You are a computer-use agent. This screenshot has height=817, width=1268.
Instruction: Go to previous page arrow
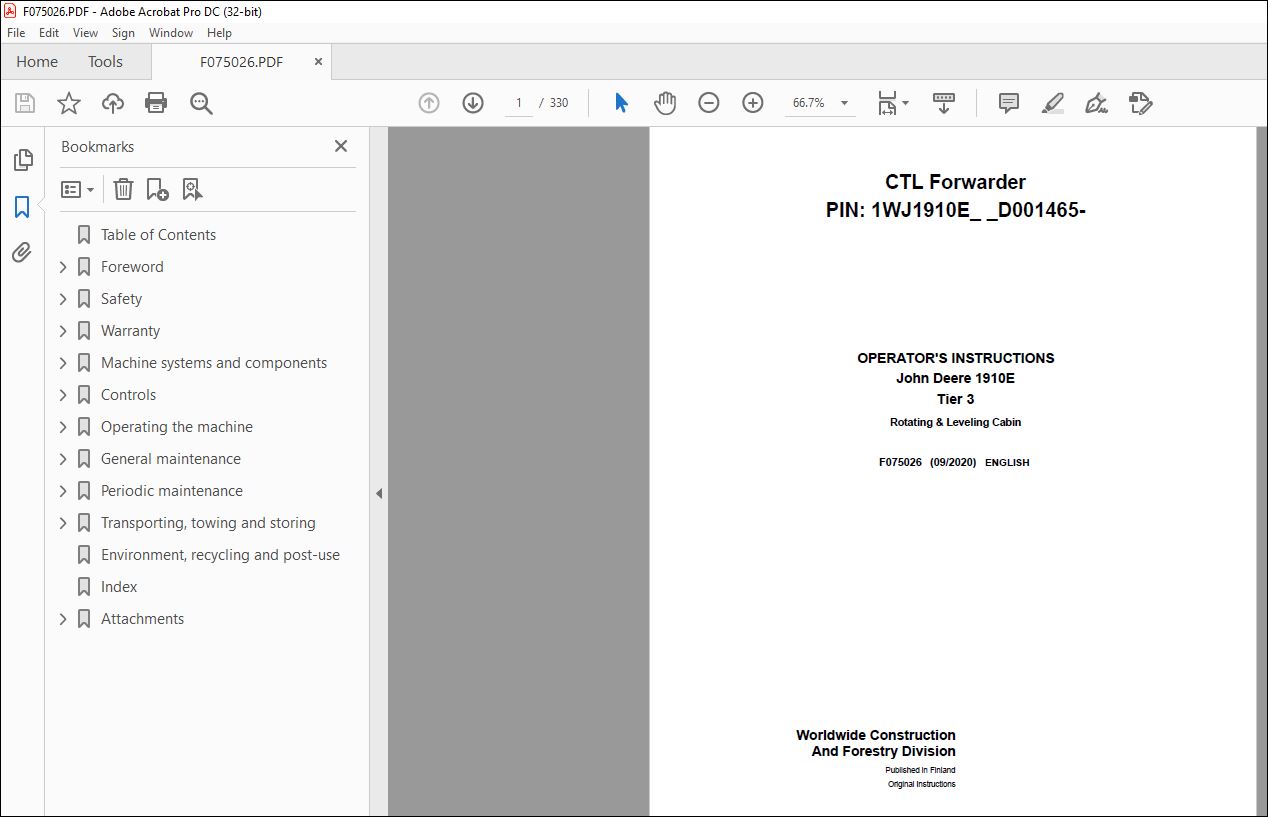click(429, 103)
